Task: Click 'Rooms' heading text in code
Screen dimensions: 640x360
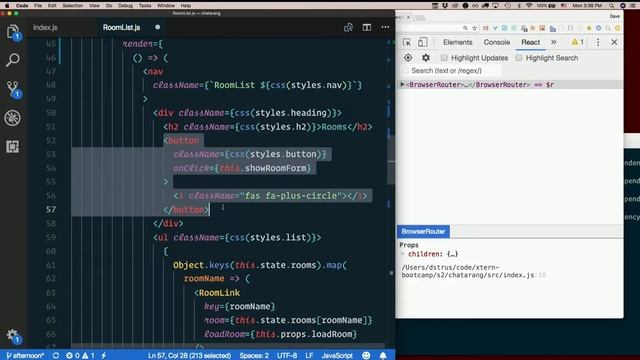Action: pyautogui.click(x=334, y=127)
